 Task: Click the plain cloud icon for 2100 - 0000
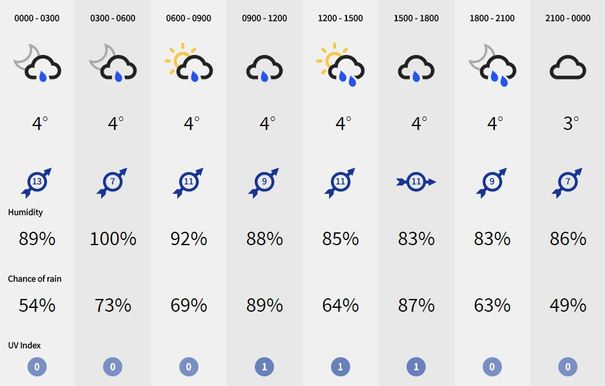(568, 68)
